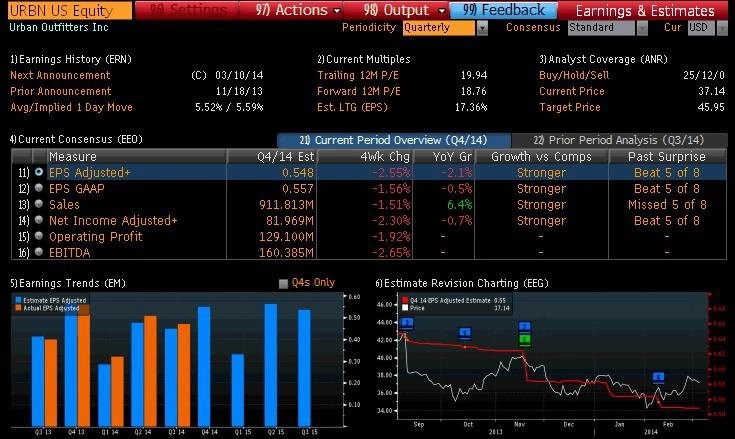Open the Periodicity Quarterly dropdown
The height and width of the screenshot is (439, 735).
click(439, 28)
